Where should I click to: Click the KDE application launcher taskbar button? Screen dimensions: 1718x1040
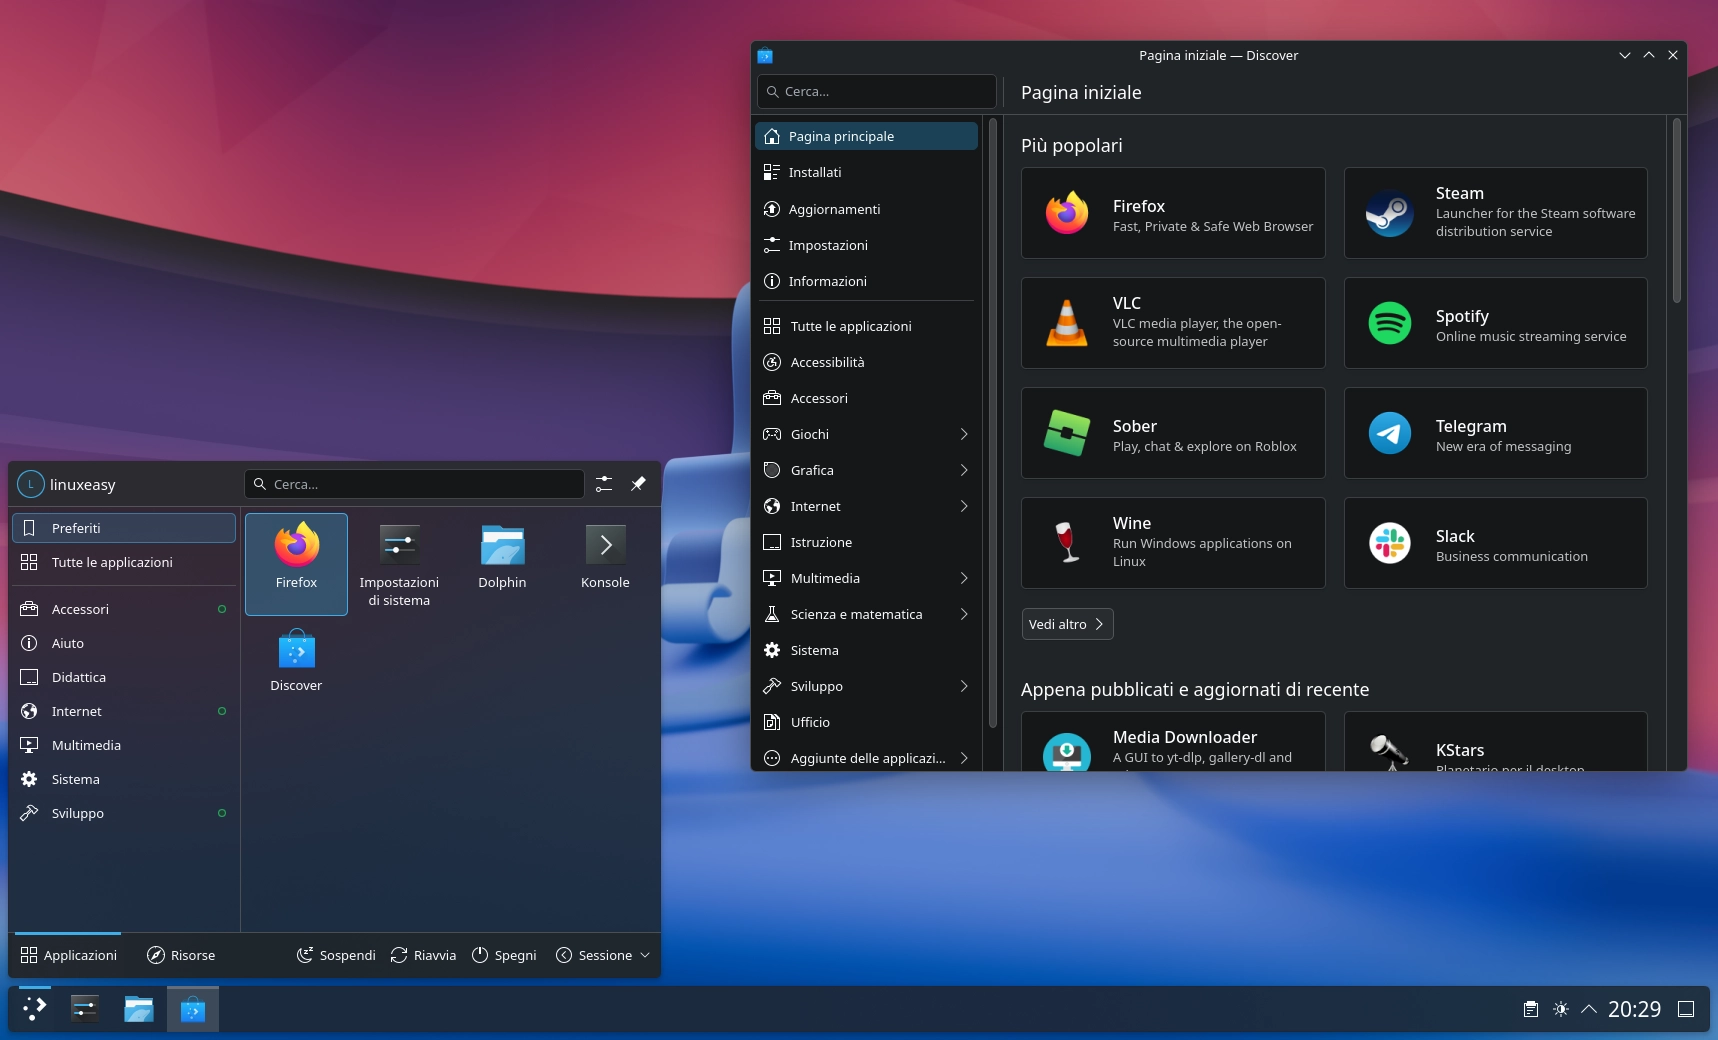pyautogui.click(x=34, y=1009)
